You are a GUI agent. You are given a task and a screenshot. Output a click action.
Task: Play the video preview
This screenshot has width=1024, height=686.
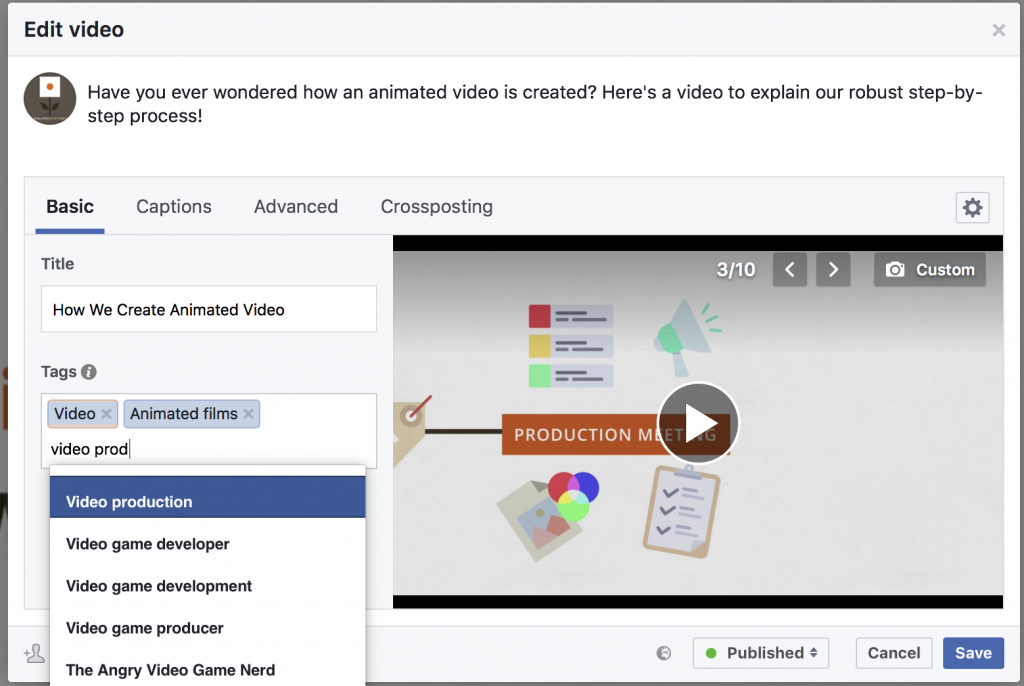click(x=698, y=423)
